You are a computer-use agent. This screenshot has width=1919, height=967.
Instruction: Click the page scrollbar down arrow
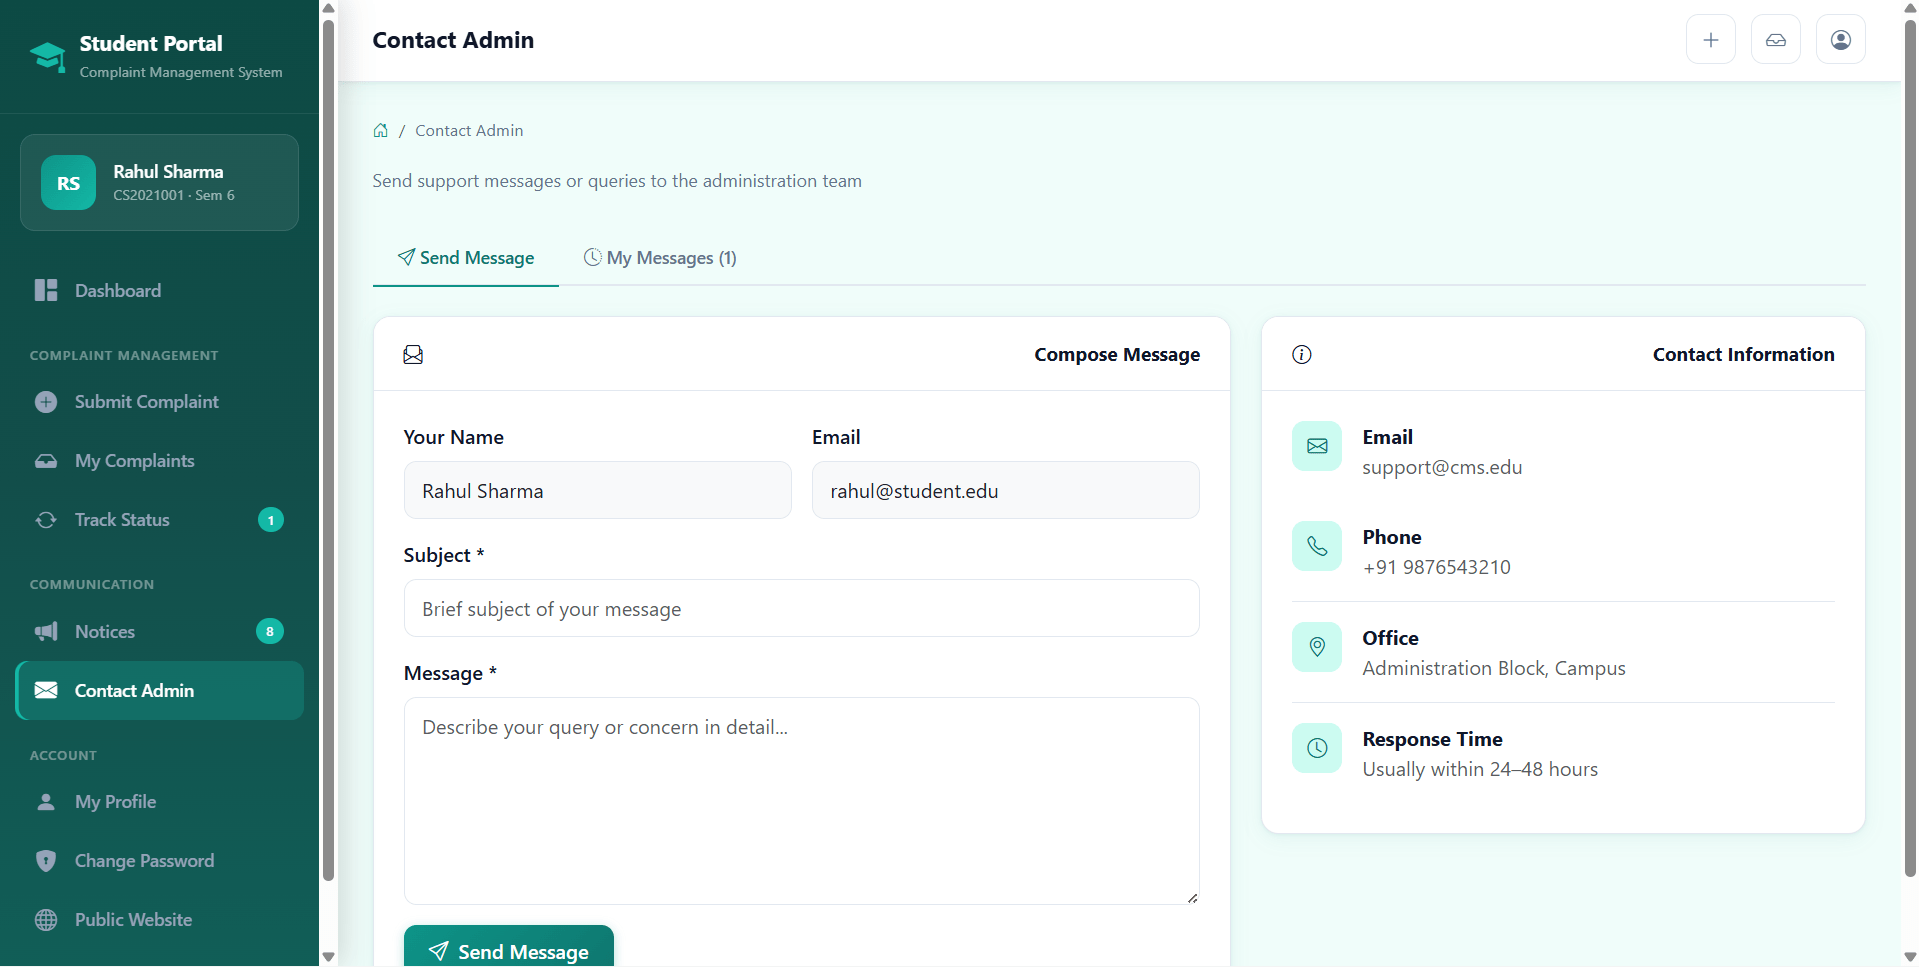(1910, 958)
